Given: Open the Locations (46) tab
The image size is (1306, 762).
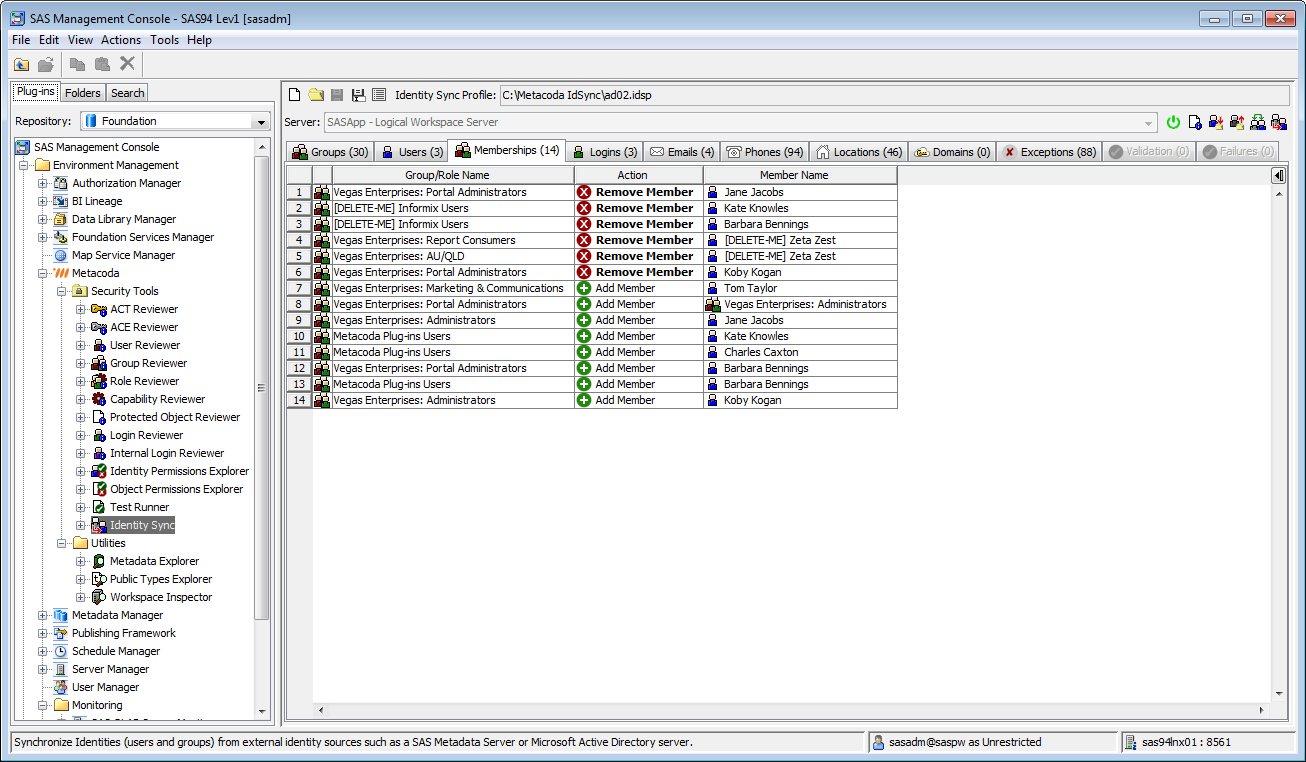Looking at the screenshot, I should pyautogui.click(x=859, y=152).
